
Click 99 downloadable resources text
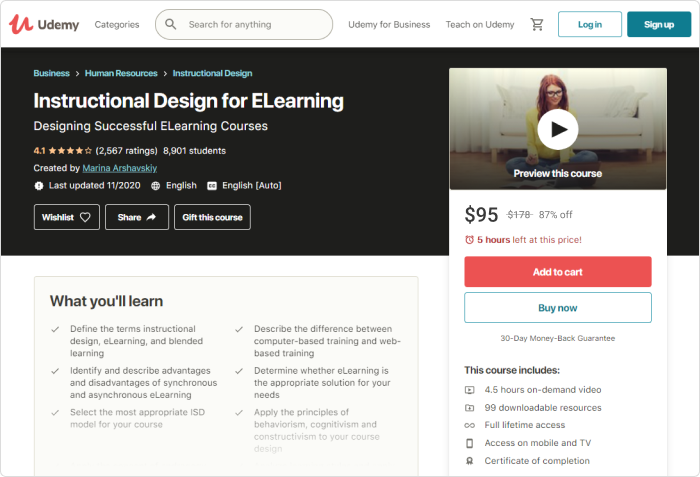543,408
